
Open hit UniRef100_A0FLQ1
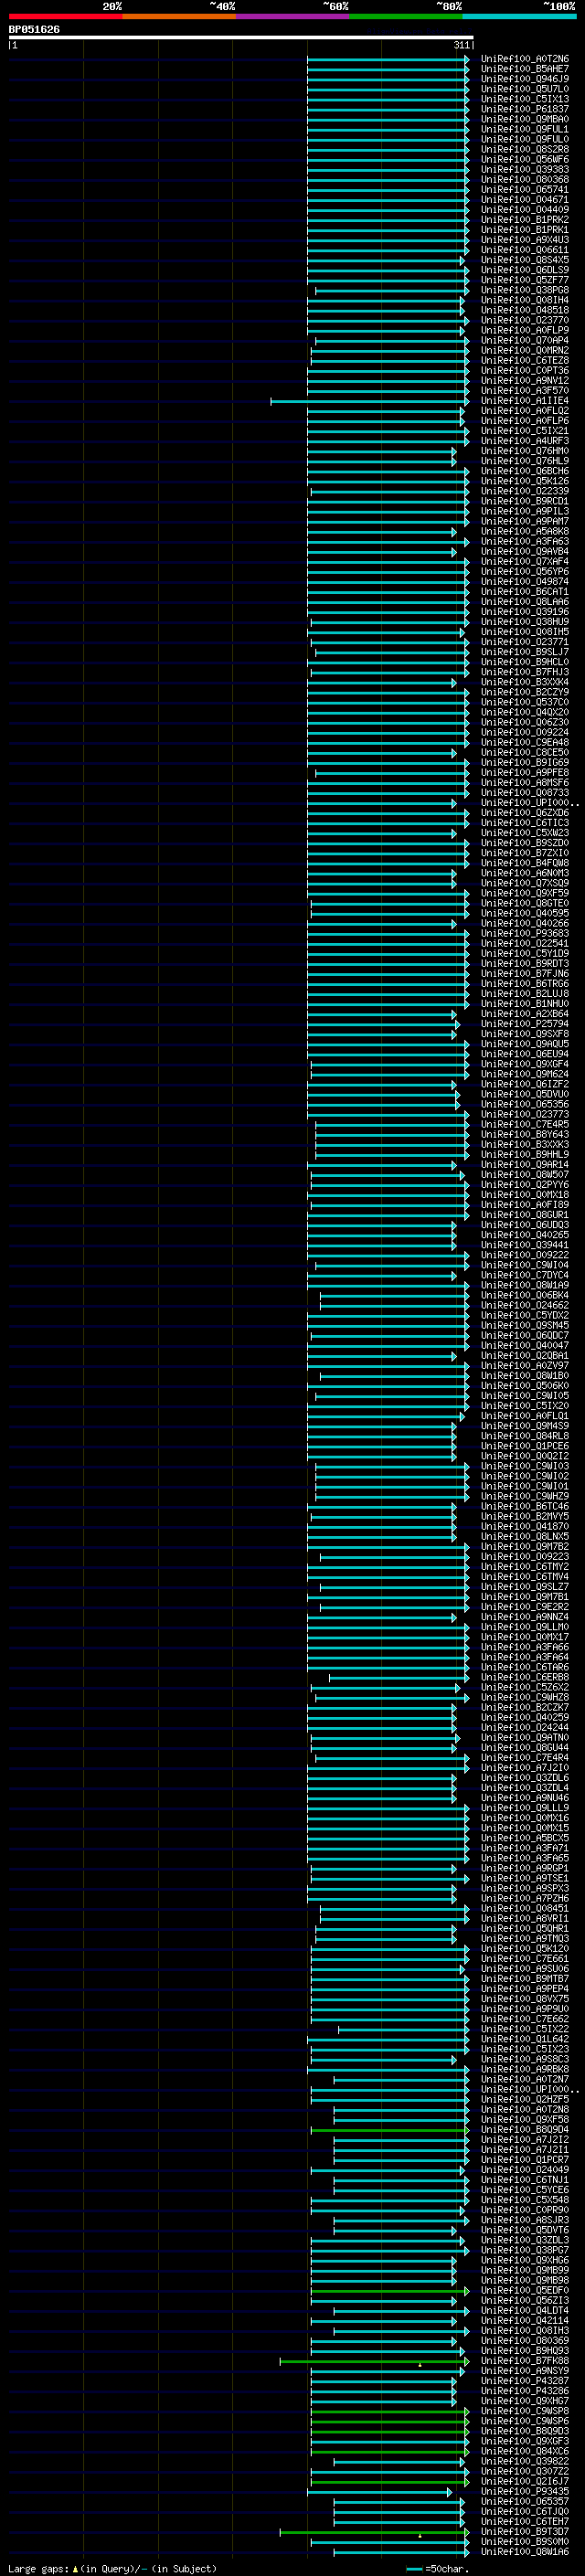click(524, 1416)
